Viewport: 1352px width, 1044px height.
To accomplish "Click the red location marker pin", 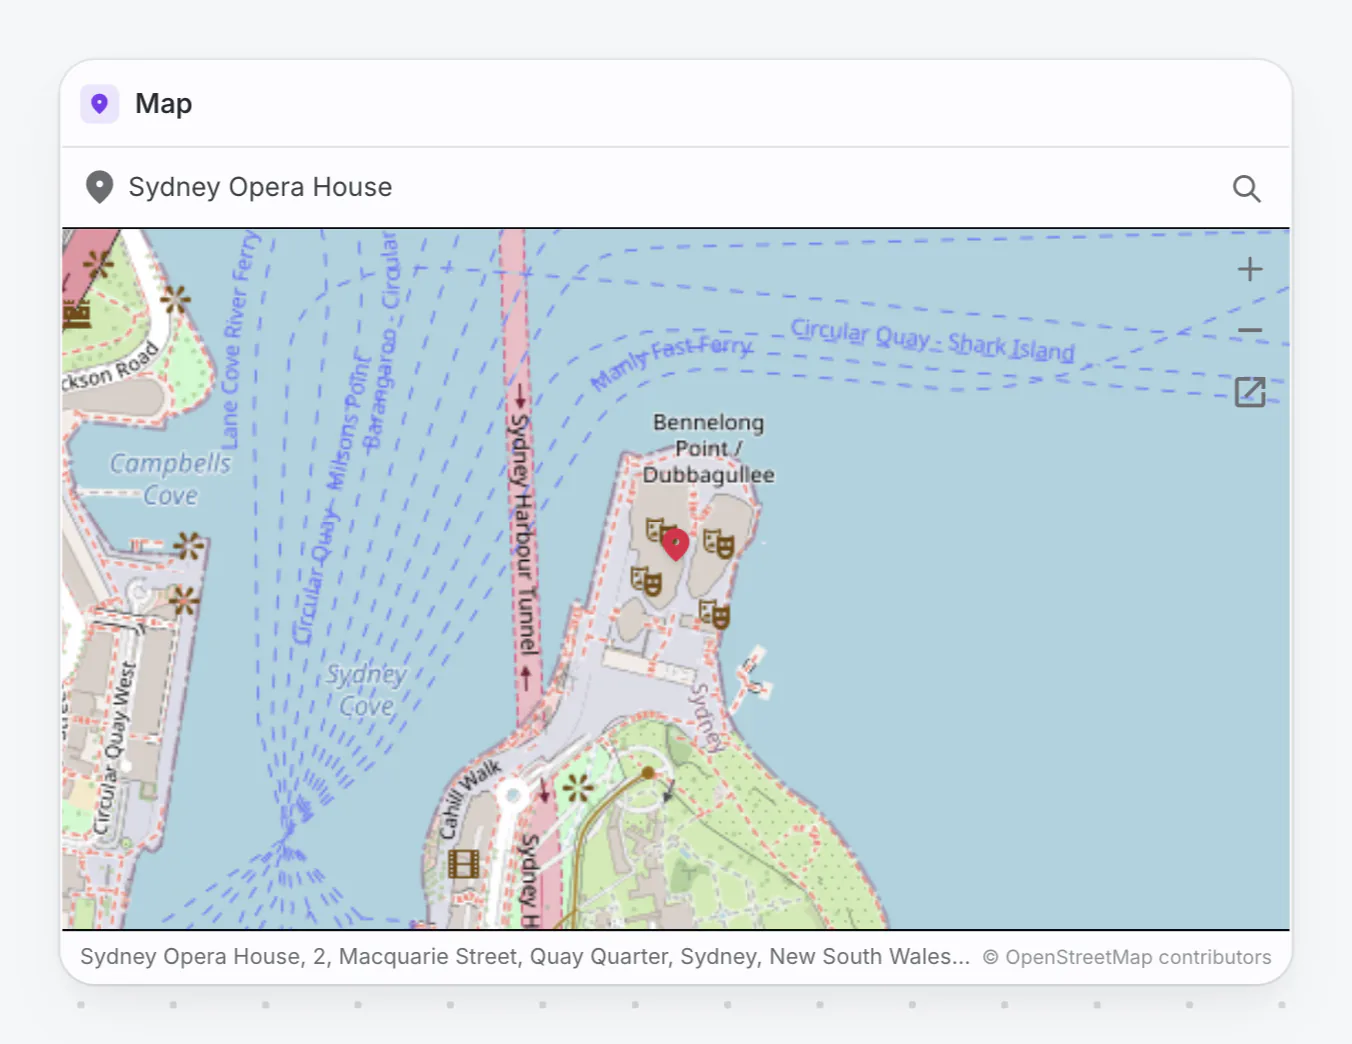I will coord(676,543).
